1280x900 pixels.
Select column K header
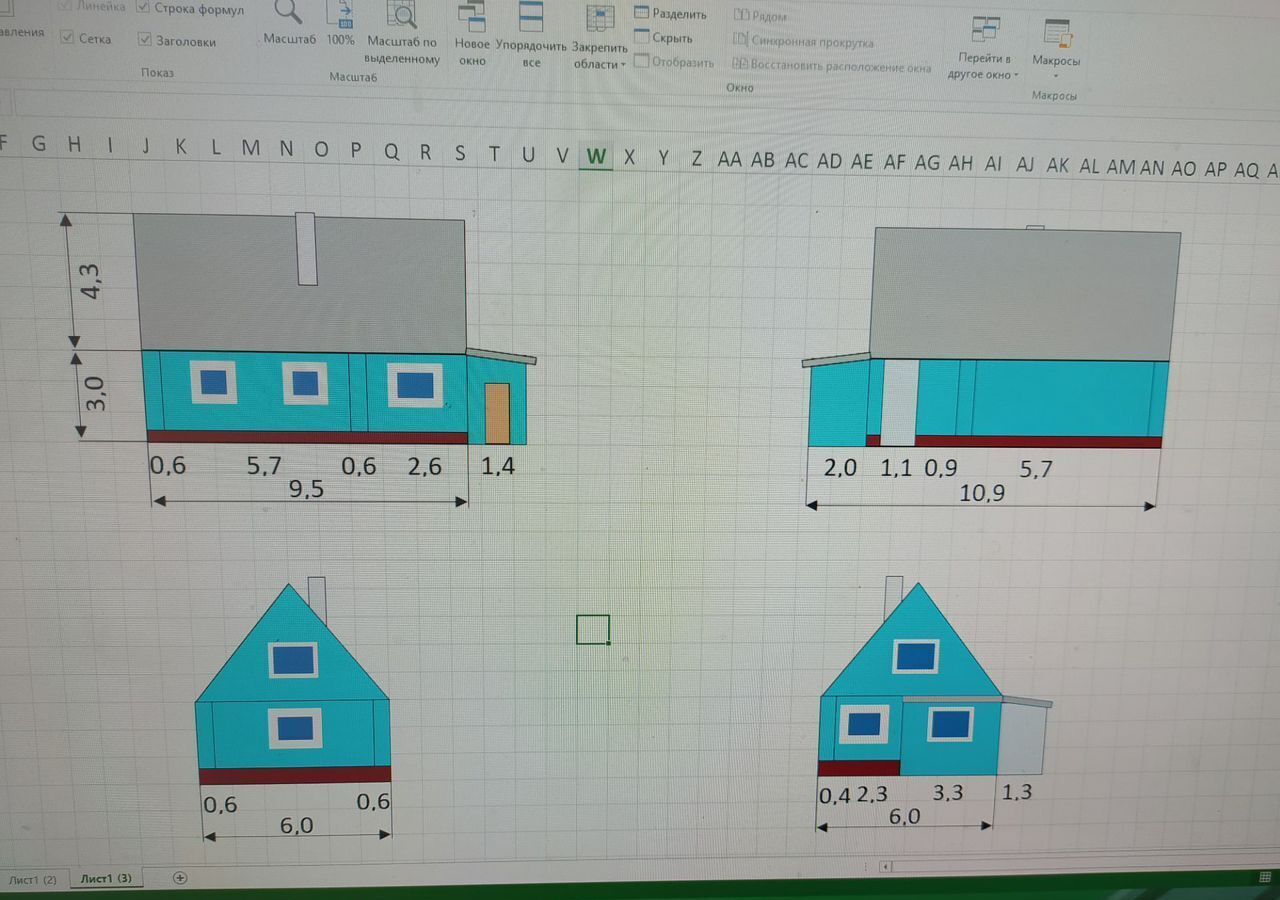pos(181,147)
